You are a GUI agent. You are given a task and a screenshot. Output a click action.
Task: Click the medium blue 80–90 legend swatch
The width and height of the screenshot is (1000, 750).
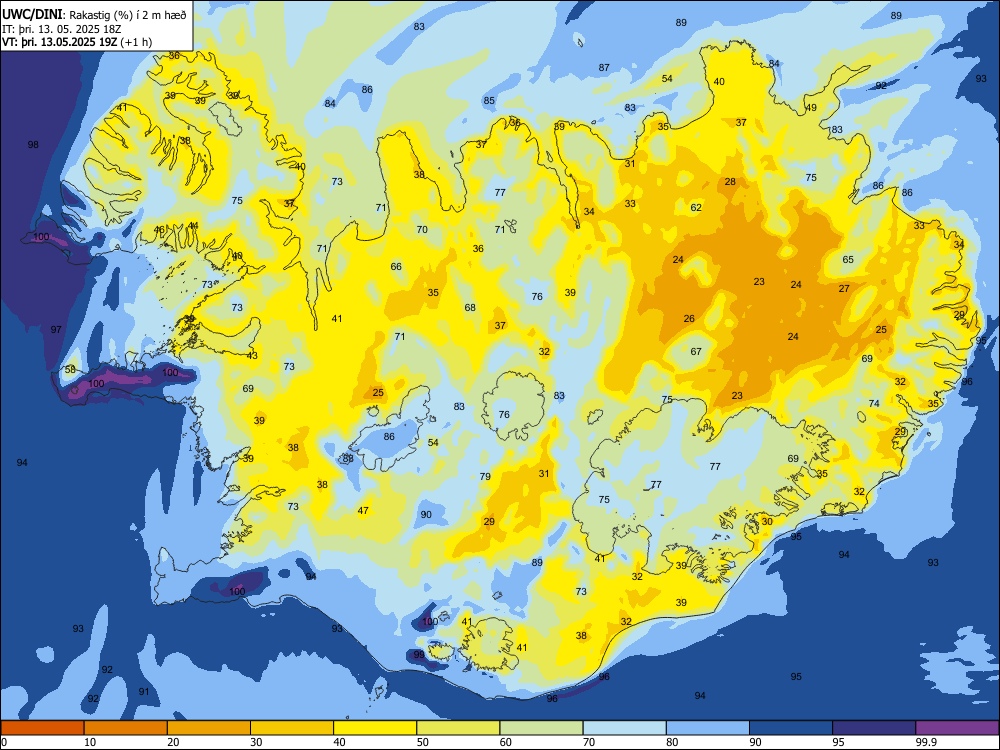click(708, 728)
